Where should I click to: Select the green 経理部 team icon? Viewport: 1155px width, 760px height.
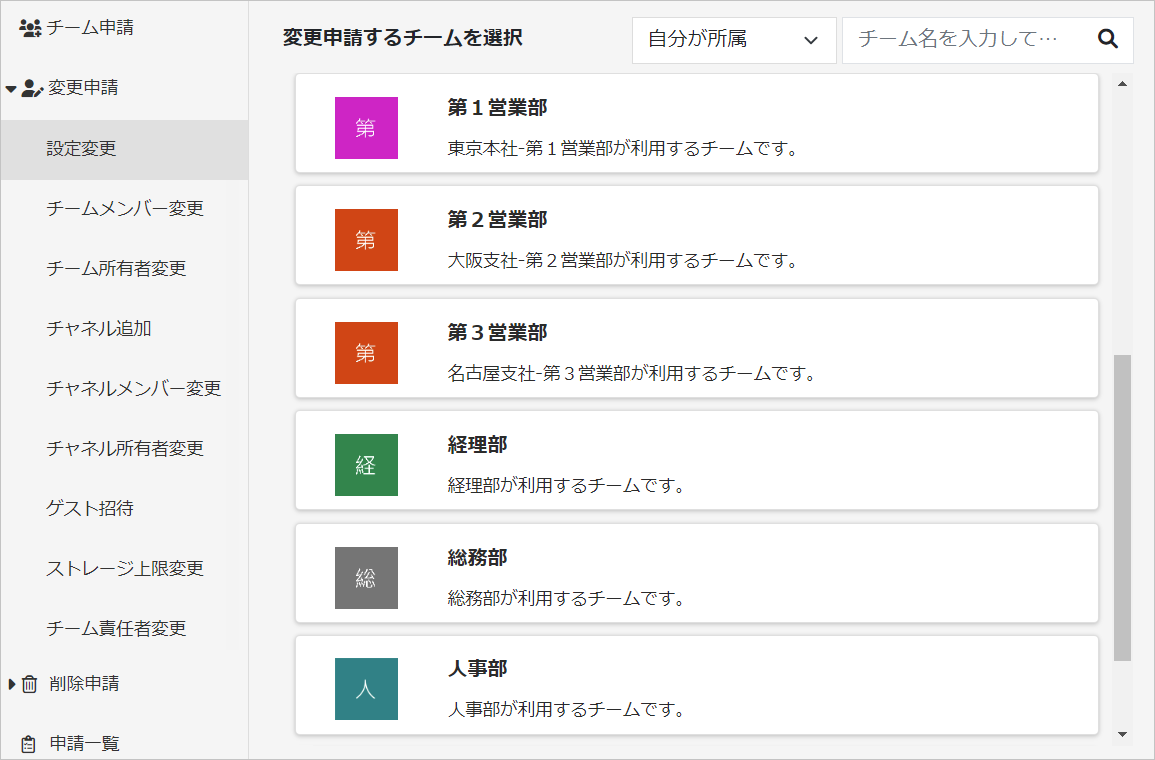[x=366, y=465]
